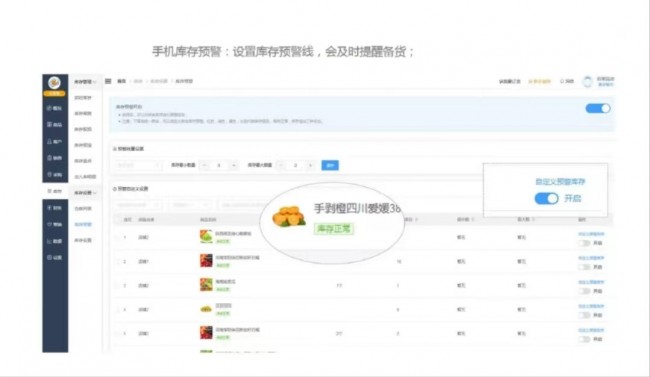Click the 库存最大数量 number field
The width and height of the screenshot is (650, 377).
[296, 165]
